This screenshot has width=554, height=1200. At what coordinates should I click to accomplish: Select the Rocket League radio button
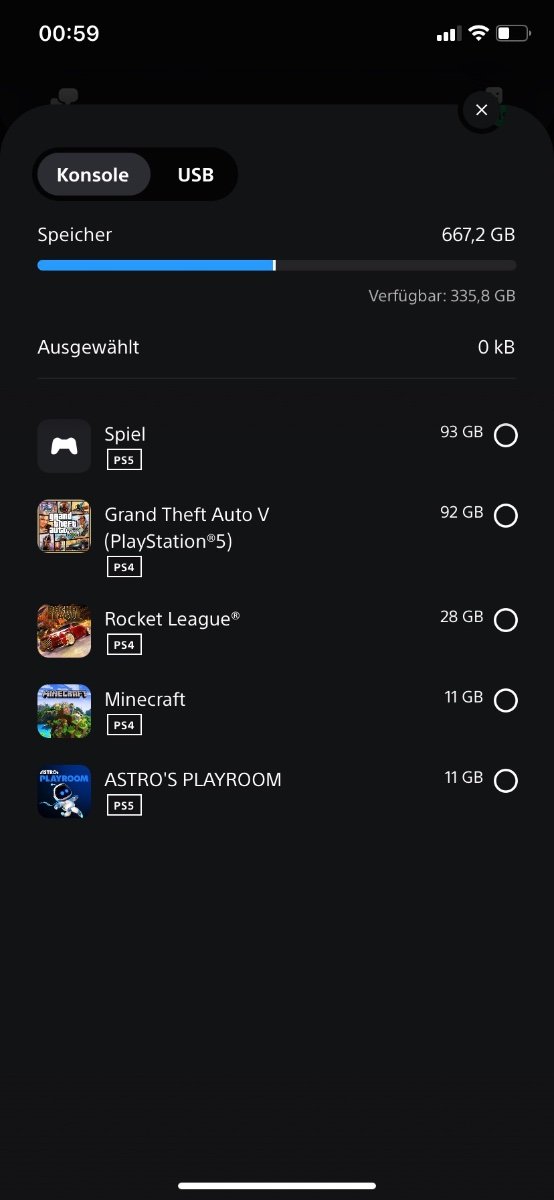click(506, 620)
